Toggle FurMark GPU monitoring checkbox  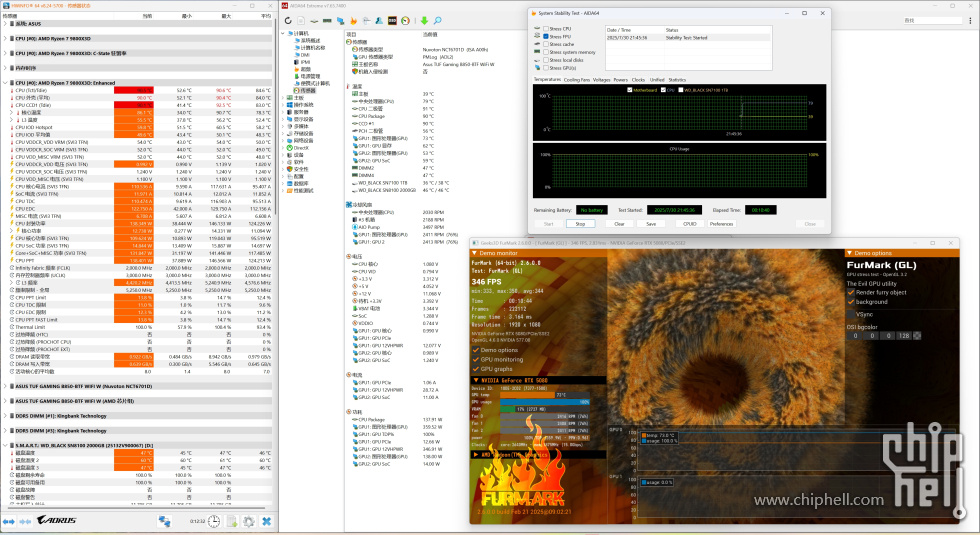476,359
